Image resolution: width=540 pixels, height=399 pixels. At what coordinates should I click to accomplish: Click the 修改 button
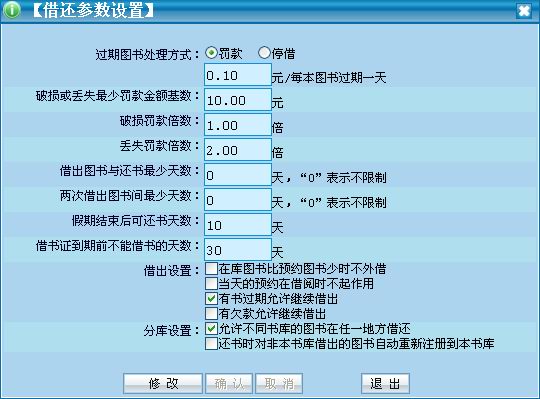point(163,383)
